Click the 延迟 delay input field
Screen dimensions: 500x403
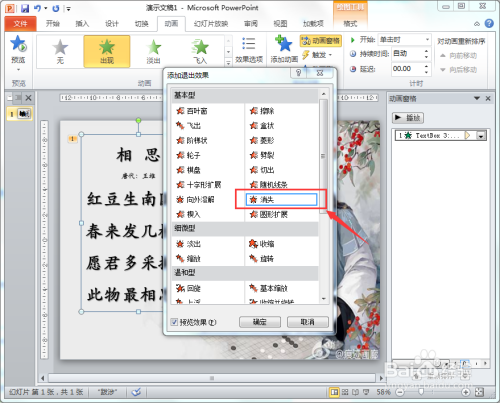point(407,69)
